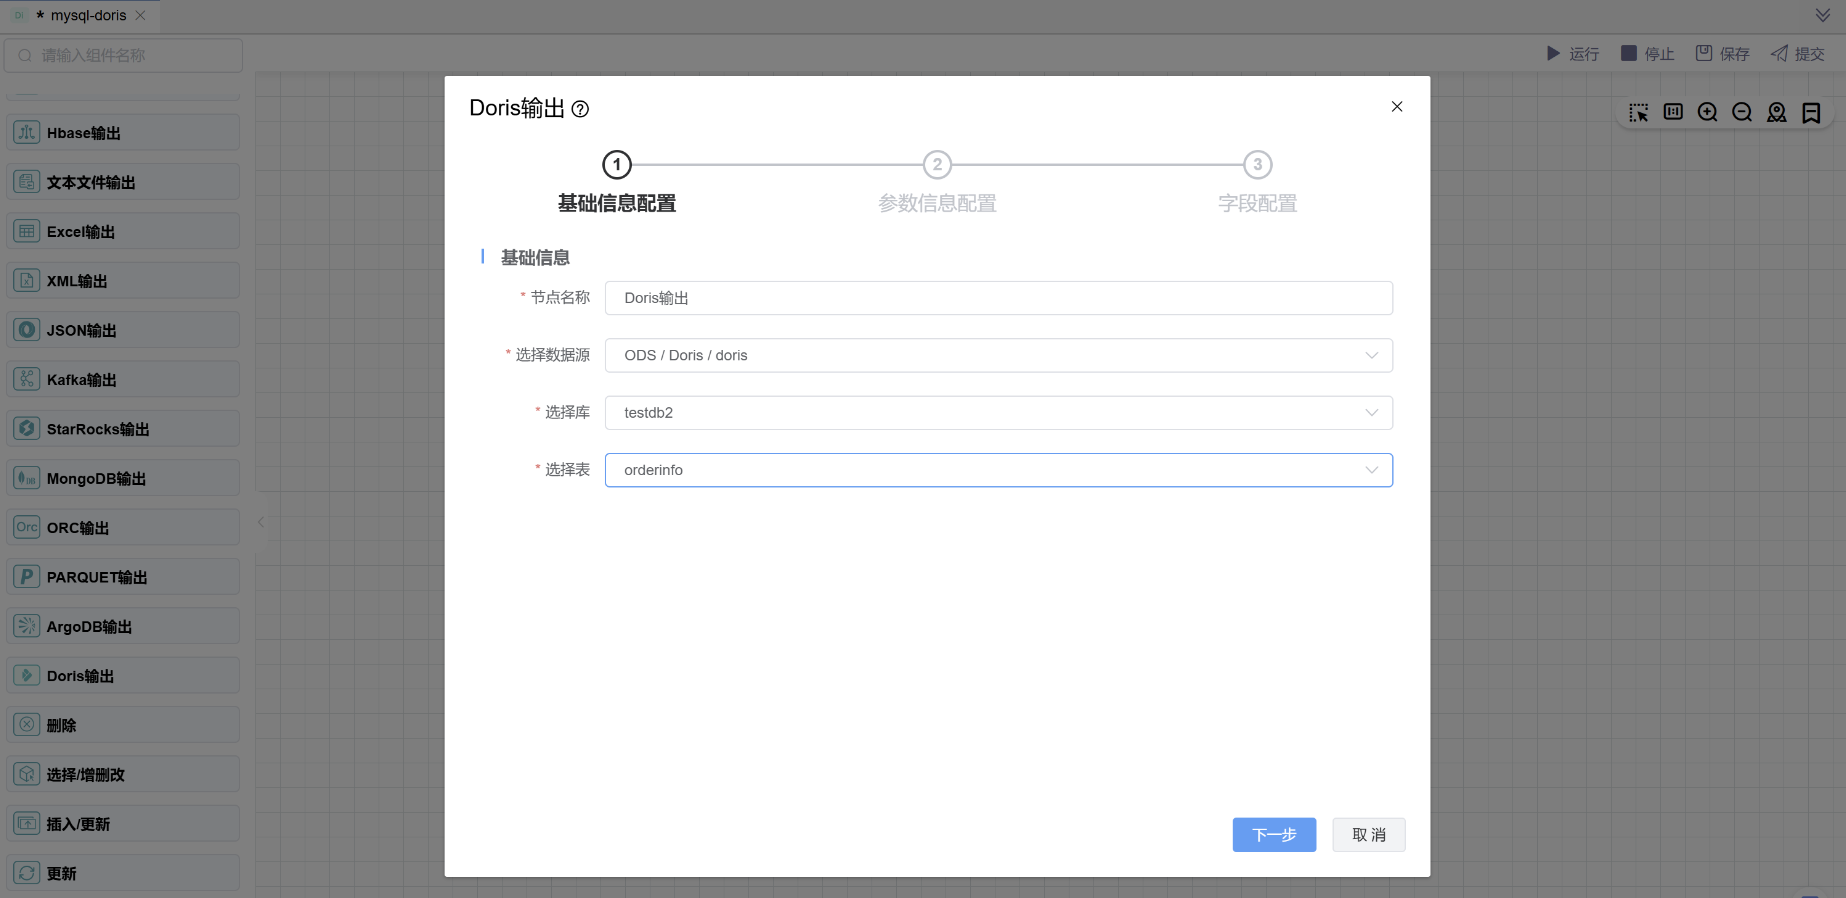Go to step 3 字段配置
1846x898 pixels.
(x=1257, y=165)
